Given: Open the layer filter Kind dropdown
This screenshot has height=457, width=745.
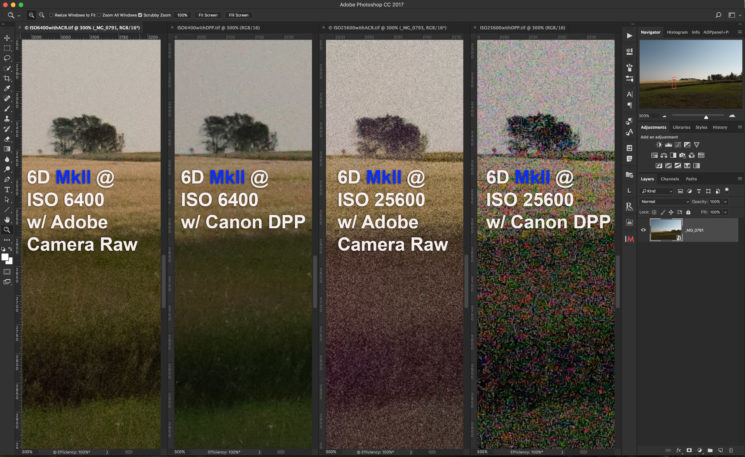Looking at the screenshot, I should (657, 191).
